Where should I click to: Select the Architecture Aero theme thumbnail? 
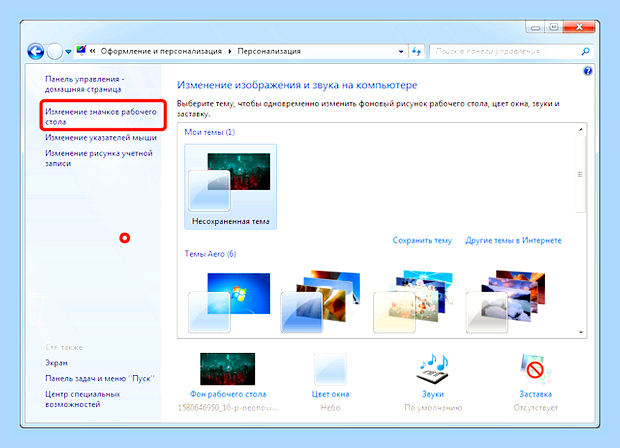coord(321,302)
